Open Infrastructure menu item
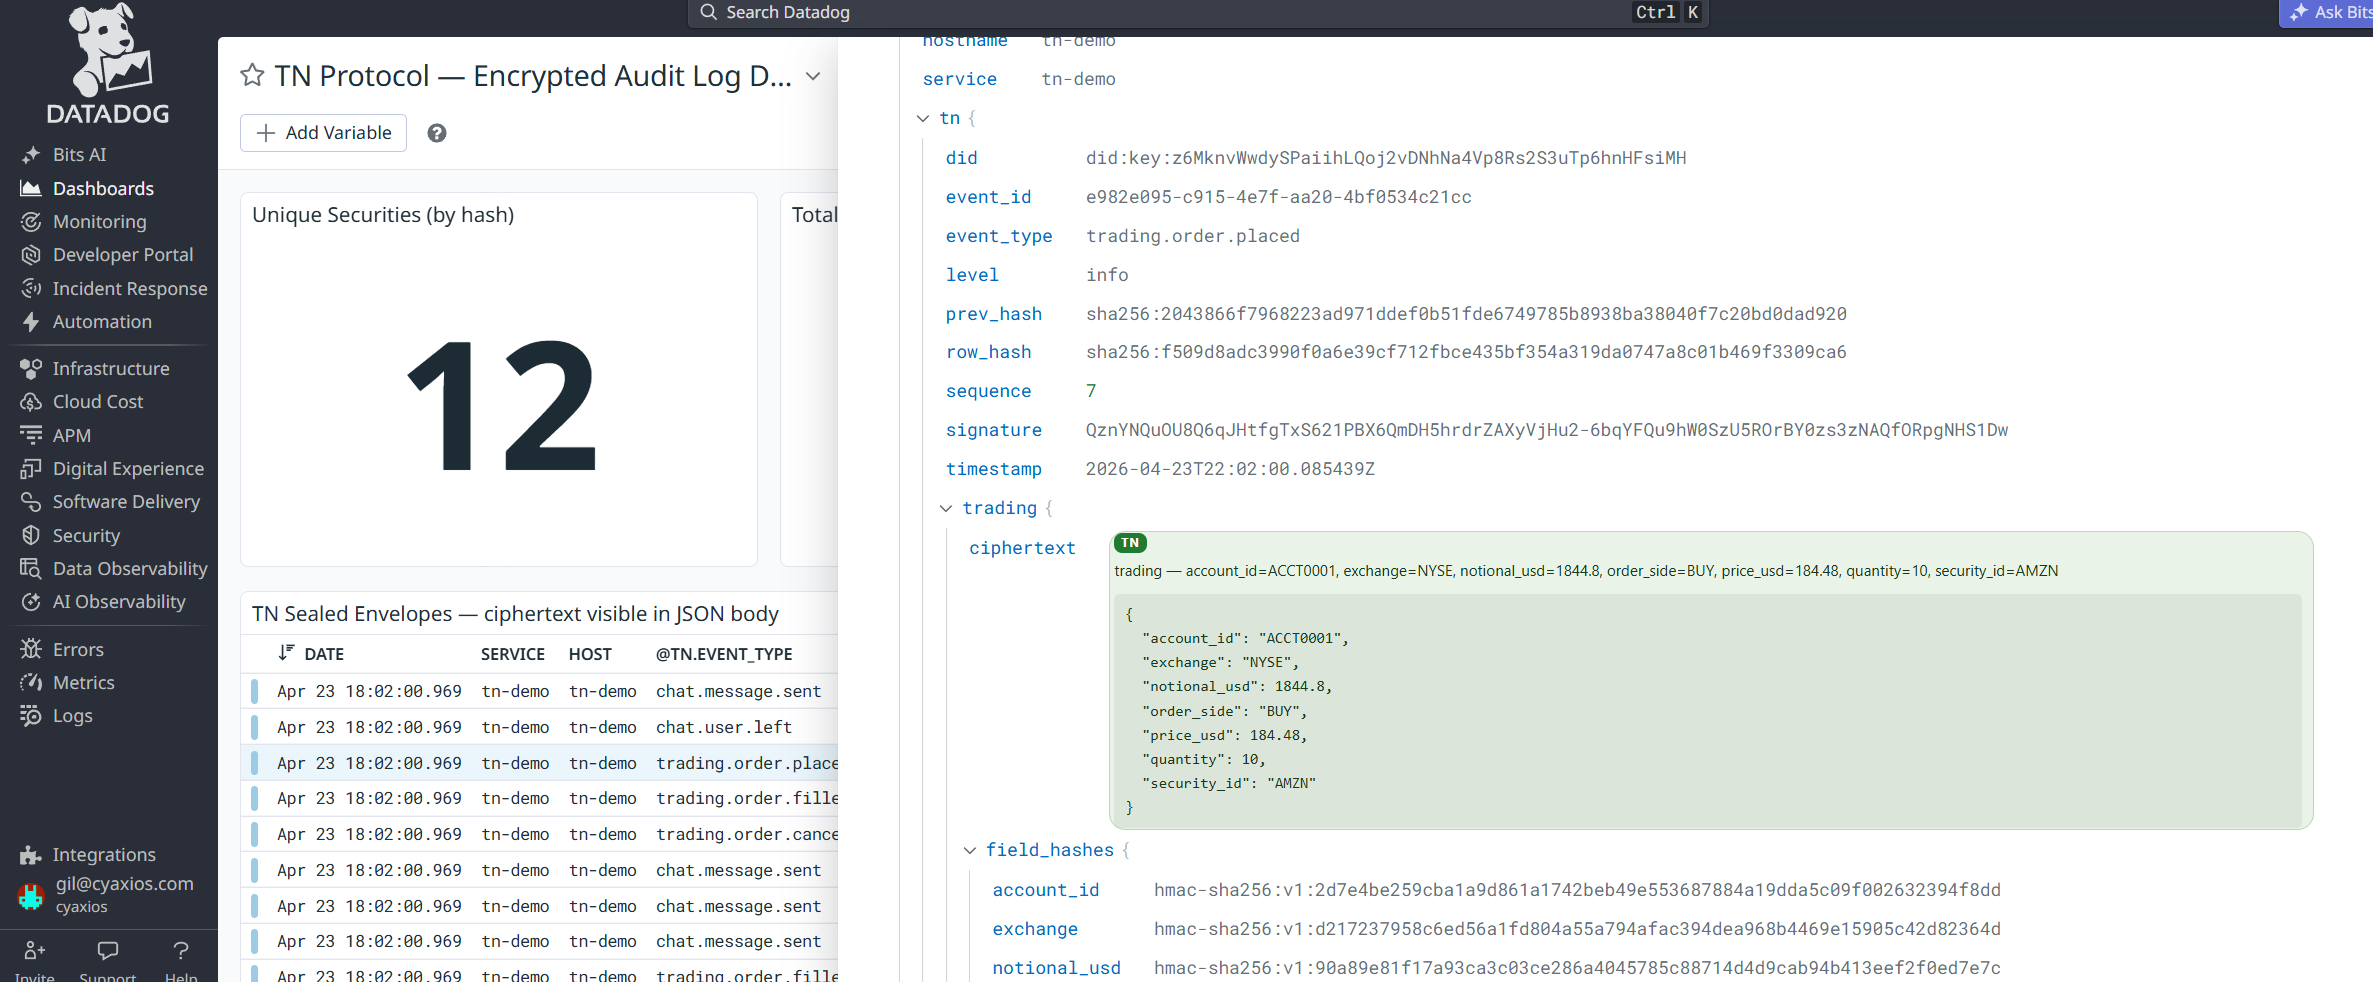This screenshot has height=982, width=2373. 111,369
